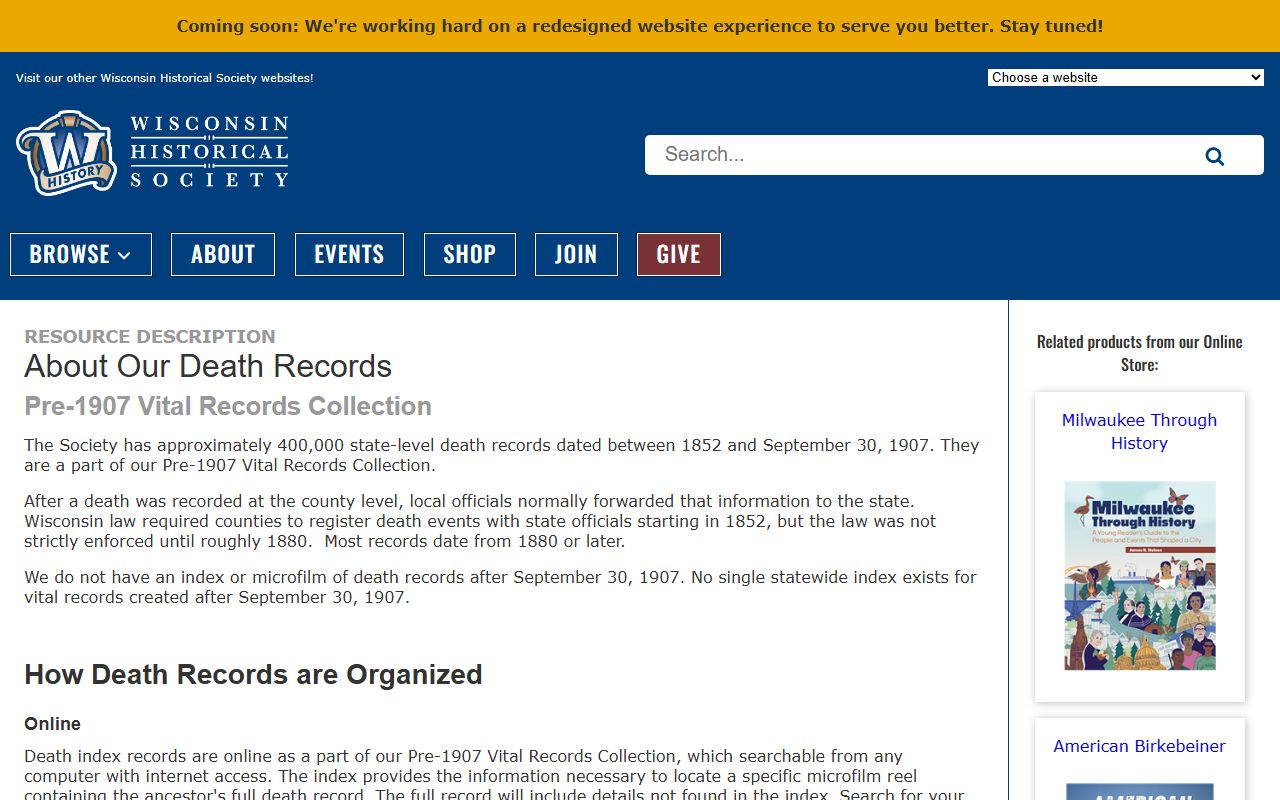This screenshot has width=1280, height=800.
Task: Expand the Browse menu
Action: (x=81, y=254)
